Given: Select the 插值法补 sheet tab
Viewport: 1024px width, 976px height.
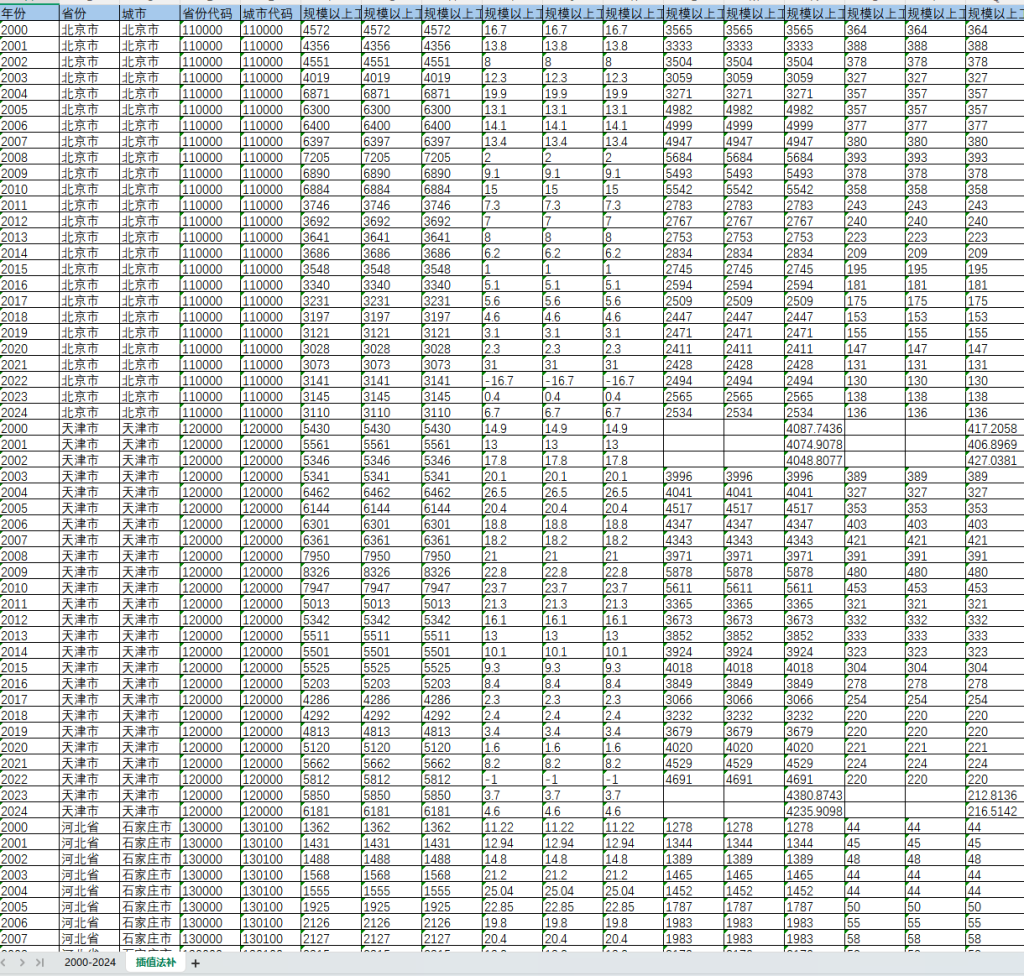Looking at the screenshot, I should 155,962.
